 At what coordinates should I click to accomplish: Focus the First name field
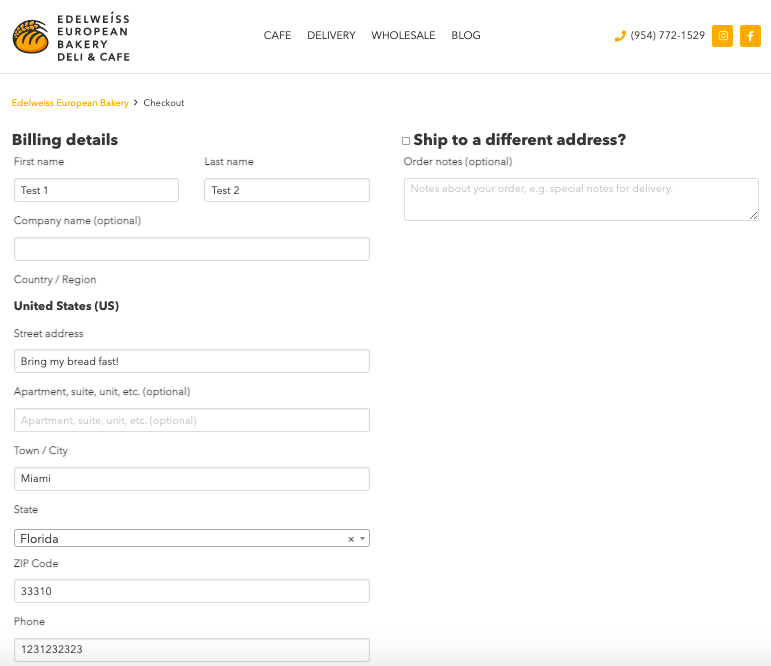coord(96,190)
